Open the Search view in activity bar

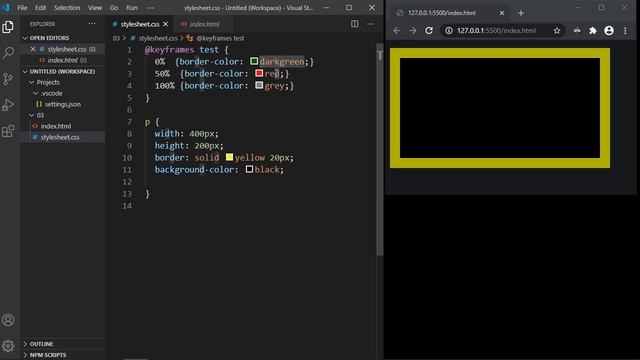click(8, 53)
